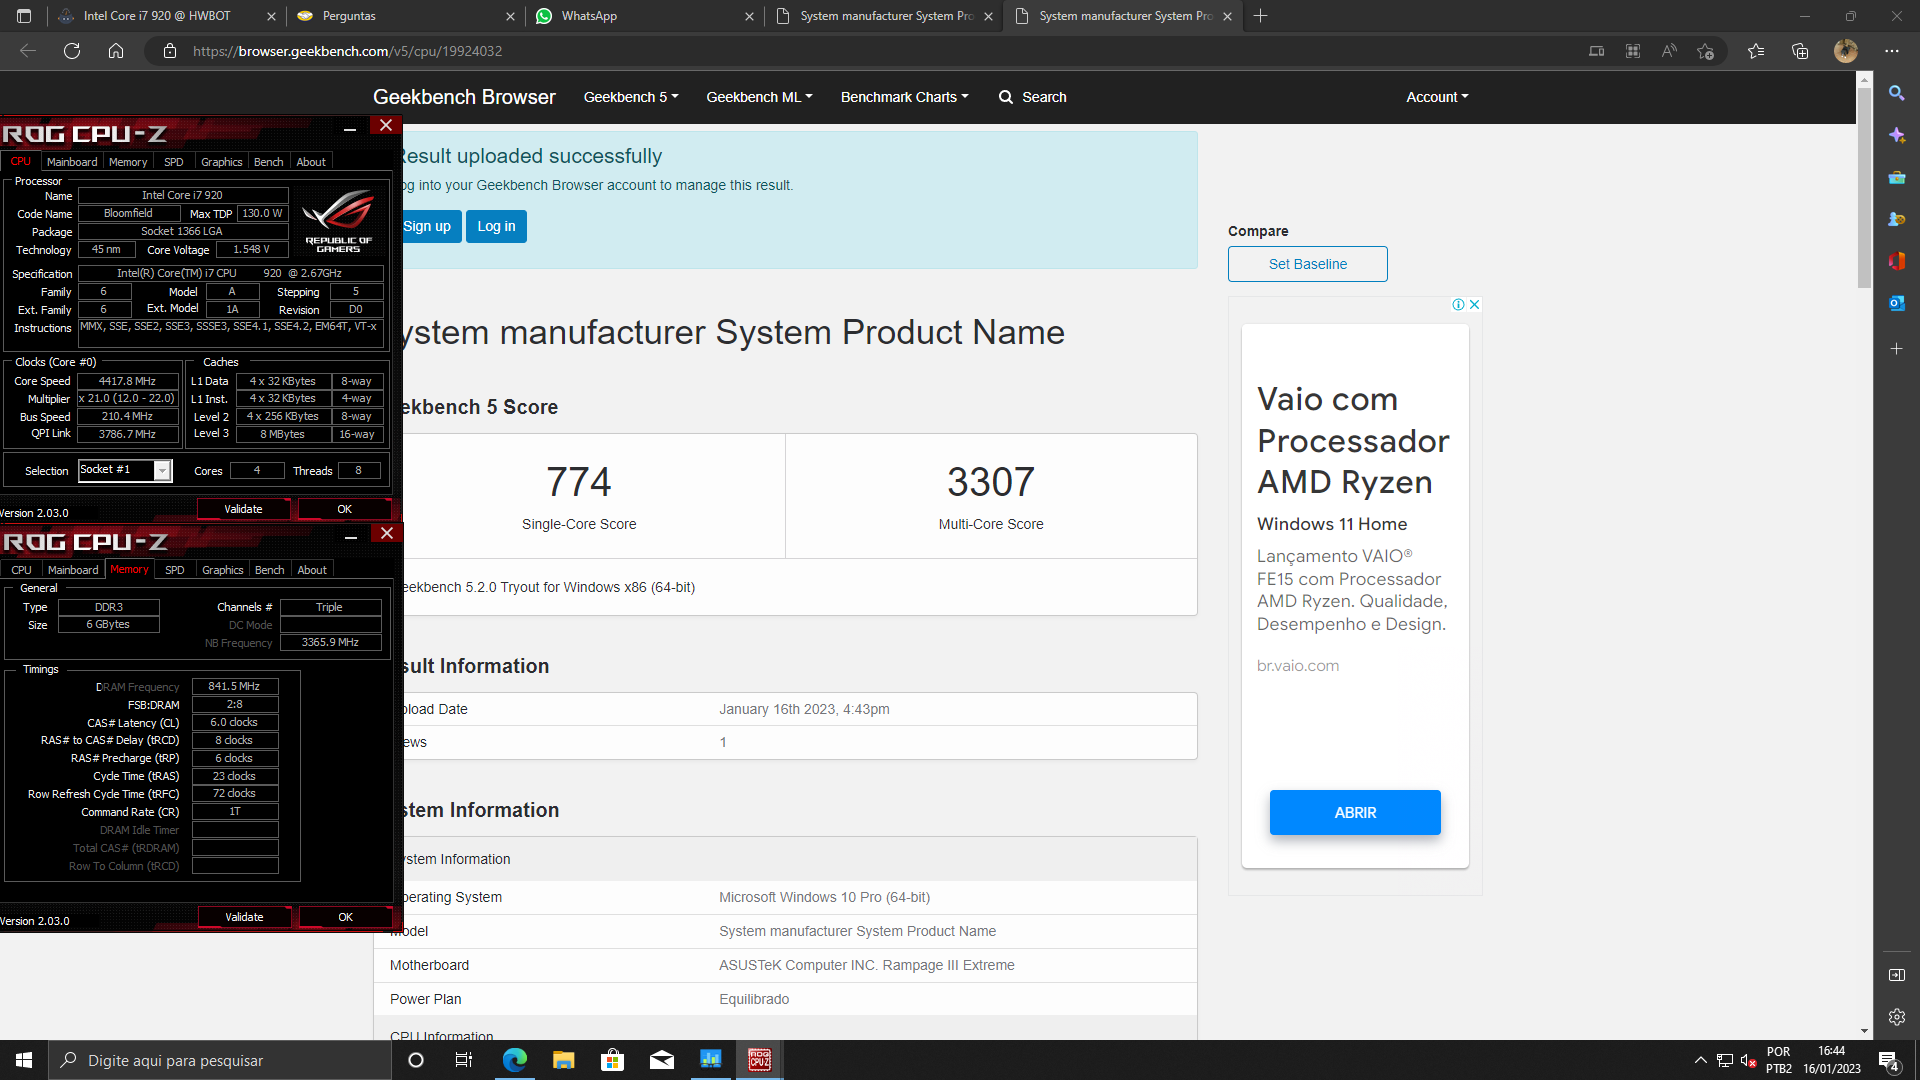The width and height of the screenshot is (1920, 1080).
Task: Open the browser home icon
Action: click(x=116, y=51)
